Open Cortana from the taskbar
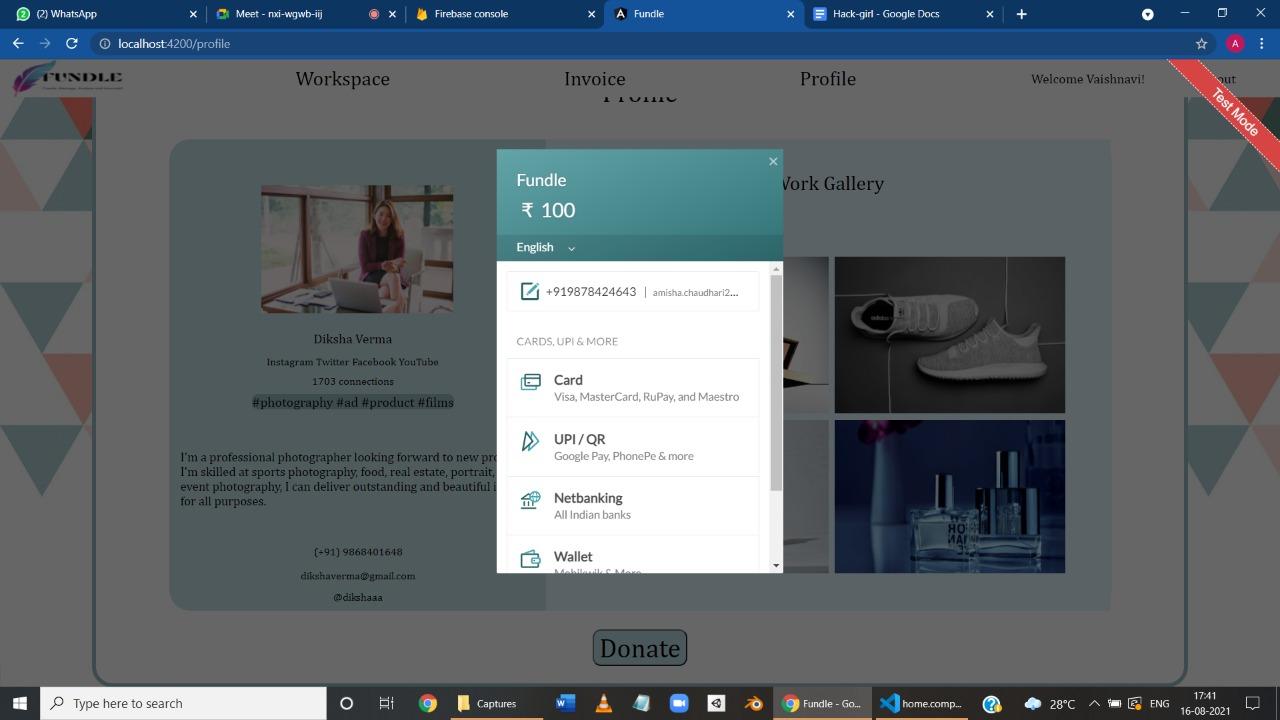This screenshot has width=1280, height=720. (x=346, y=703)
